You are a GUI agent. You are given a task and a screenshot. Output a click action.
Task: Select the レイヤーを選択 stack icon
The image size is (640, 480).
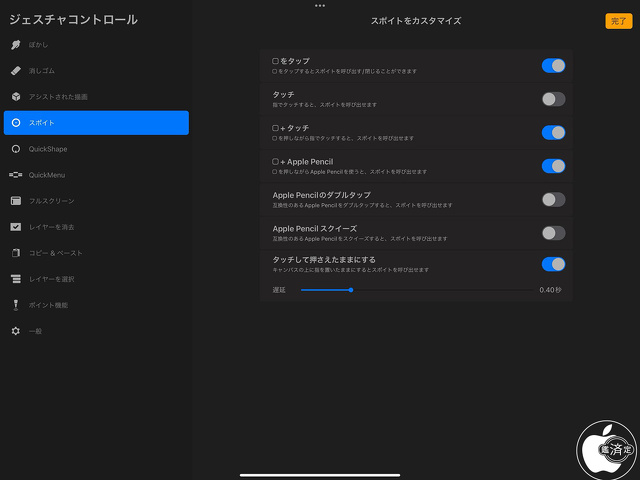coord(16,279)
